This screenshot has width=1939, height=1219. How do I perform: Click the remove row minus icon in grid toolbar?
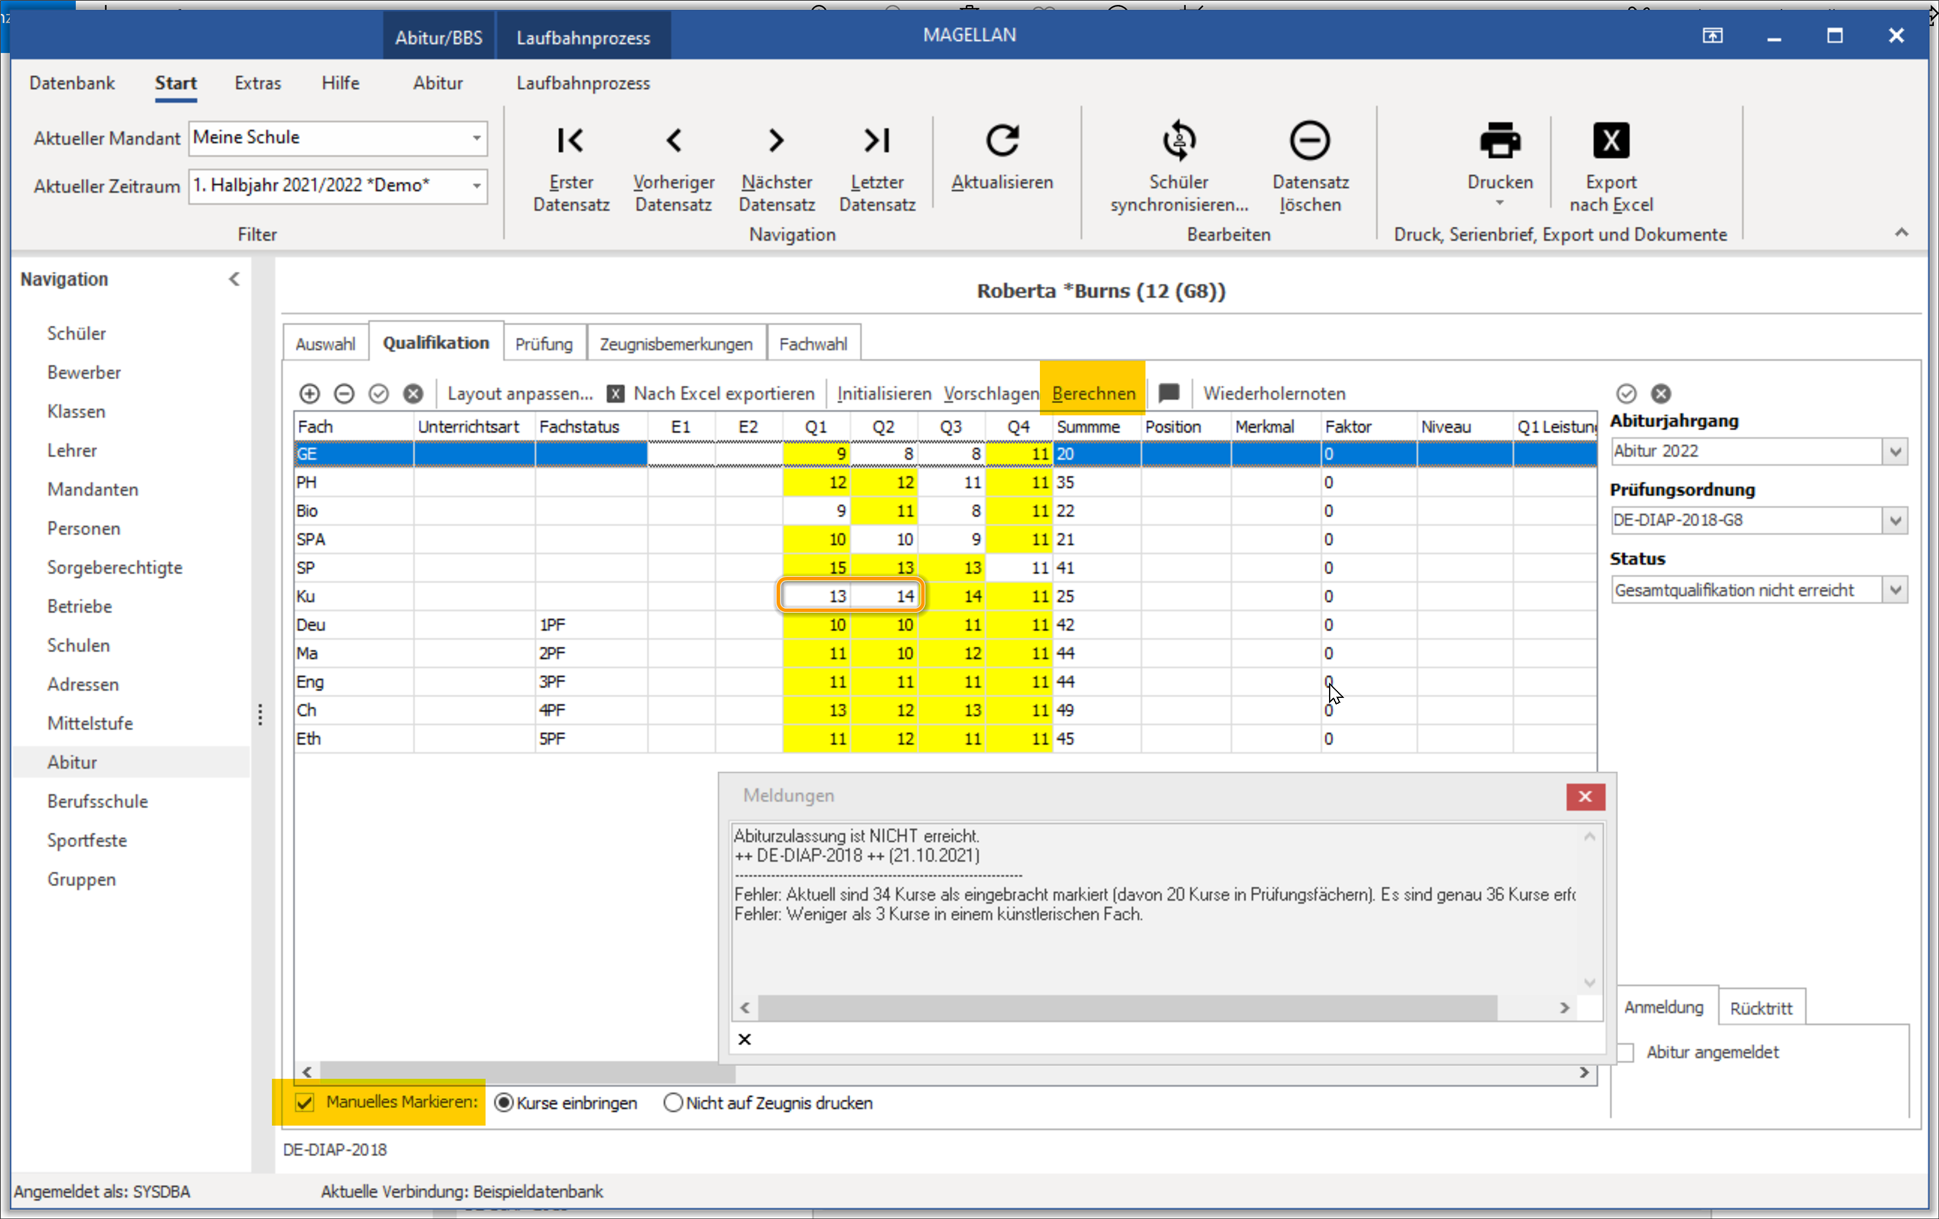[x=344, y=393]
